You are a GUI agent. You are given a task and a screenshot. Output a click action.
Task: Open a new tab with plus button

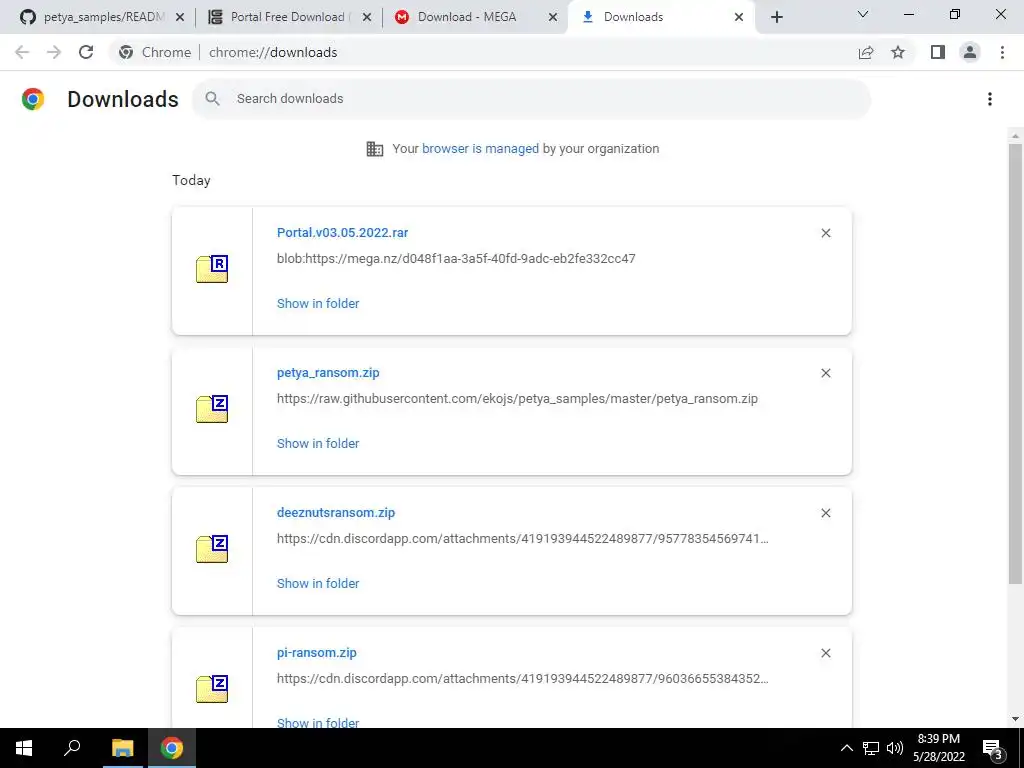pos(776,17)
